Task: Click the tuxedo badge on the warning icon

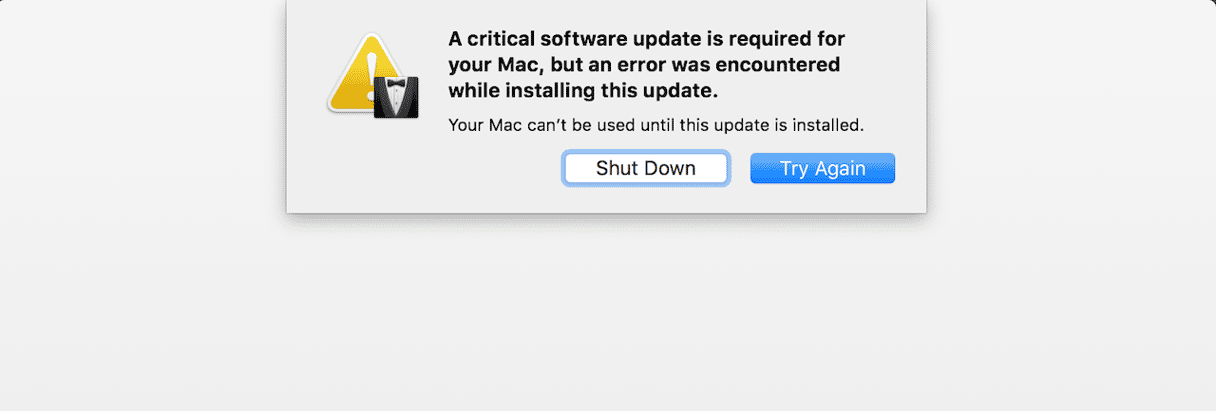Action: (396, 98)
